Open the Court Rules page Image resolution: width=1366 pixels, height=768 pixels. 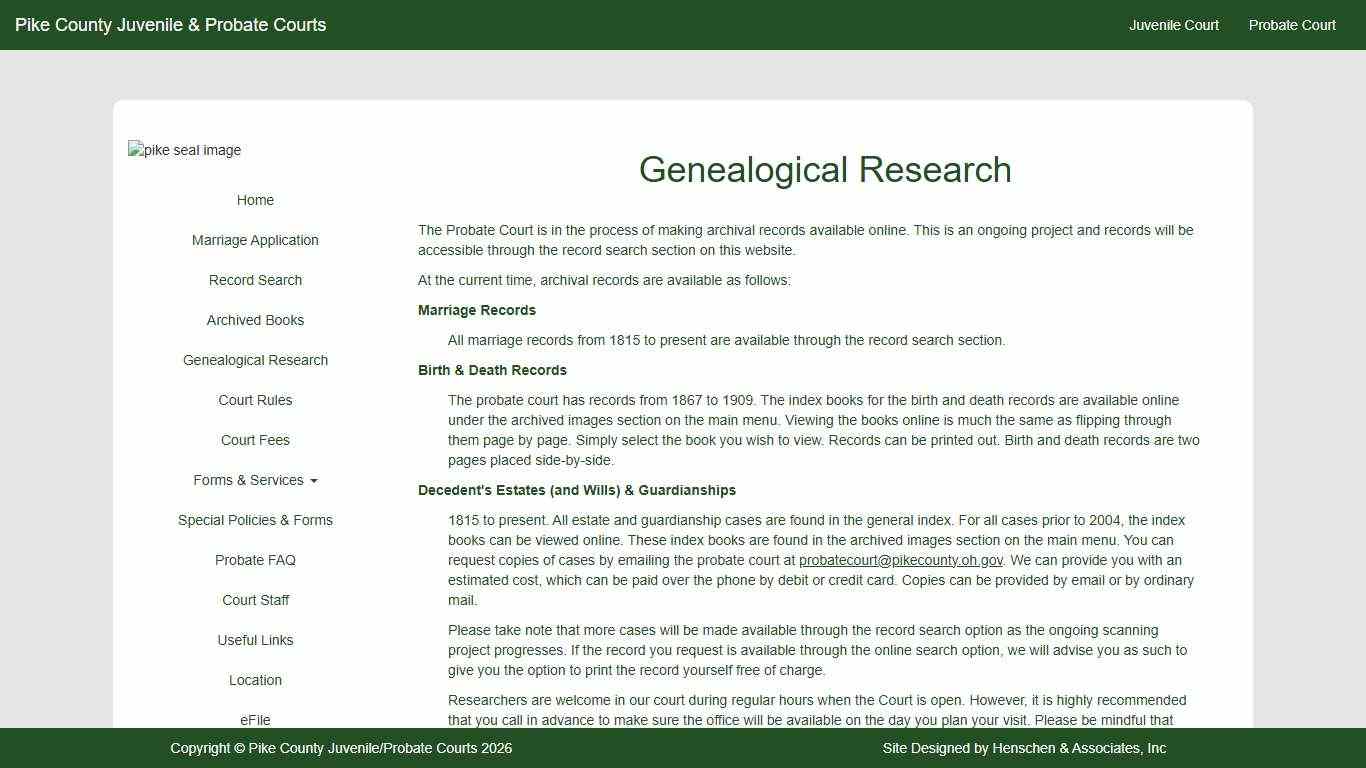[x=255, y=400]
